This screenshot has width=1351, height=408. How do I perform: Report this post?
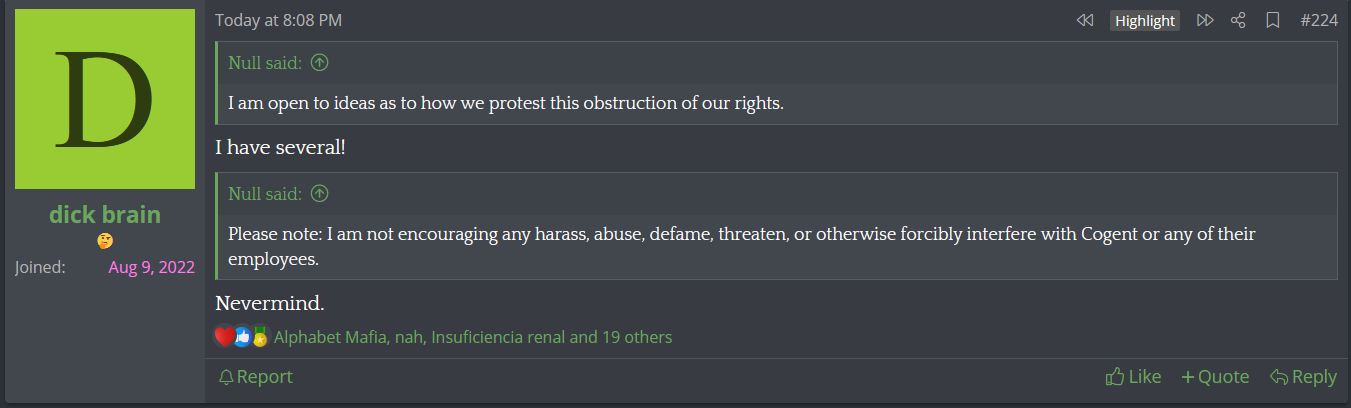tap(256, 377)
